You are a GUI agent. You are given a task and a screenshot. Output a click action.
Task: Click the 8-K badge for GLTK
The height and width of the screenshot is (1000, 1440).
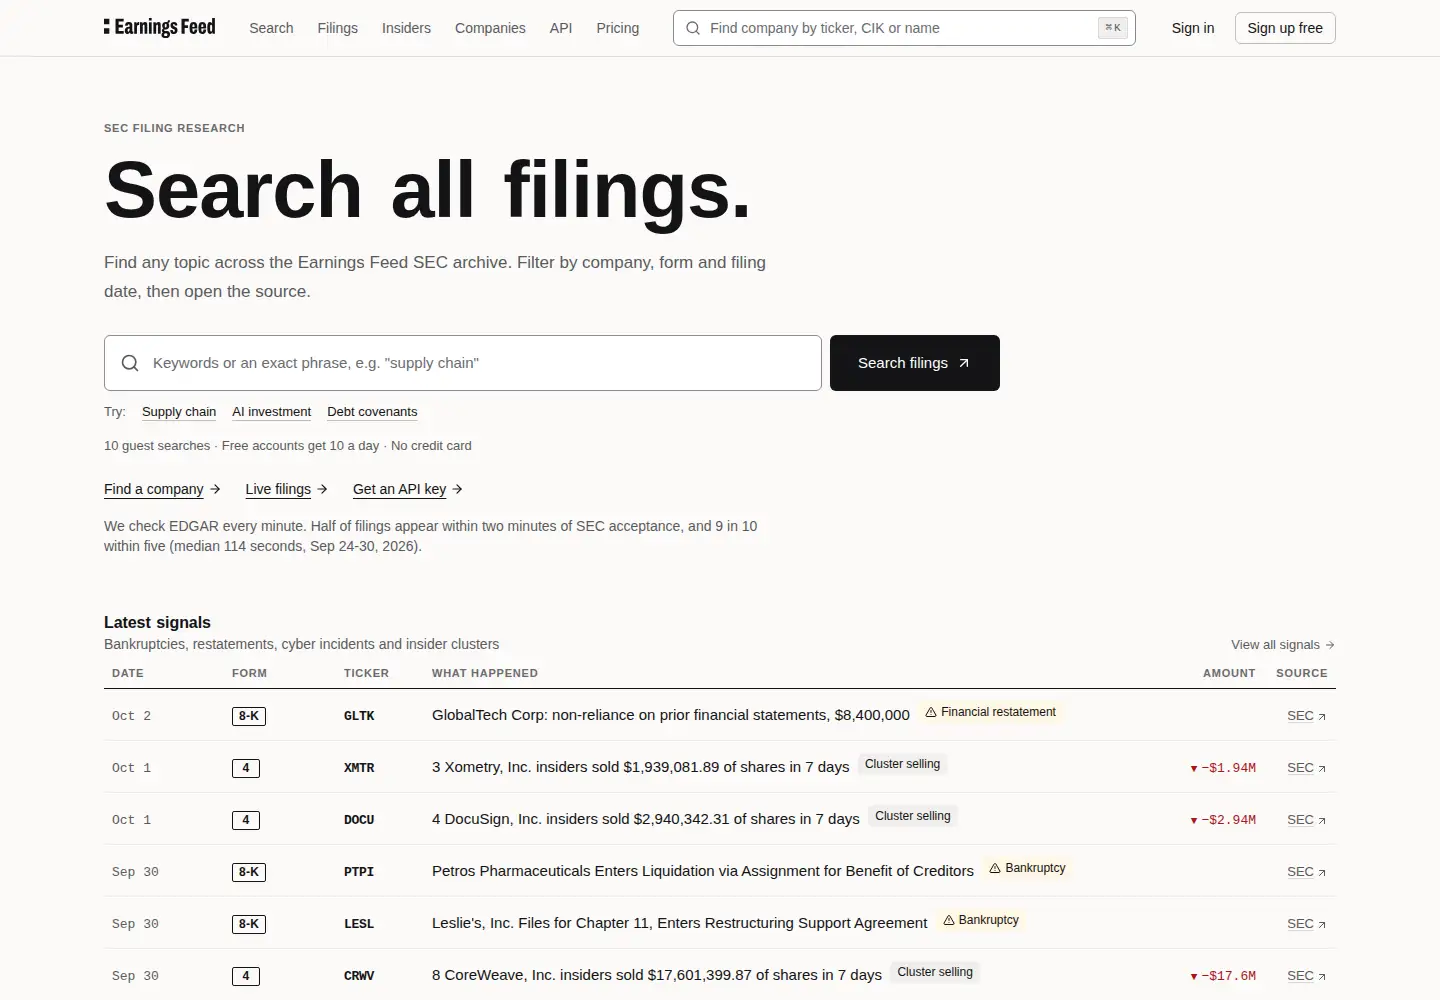click(x=249, y=716)
